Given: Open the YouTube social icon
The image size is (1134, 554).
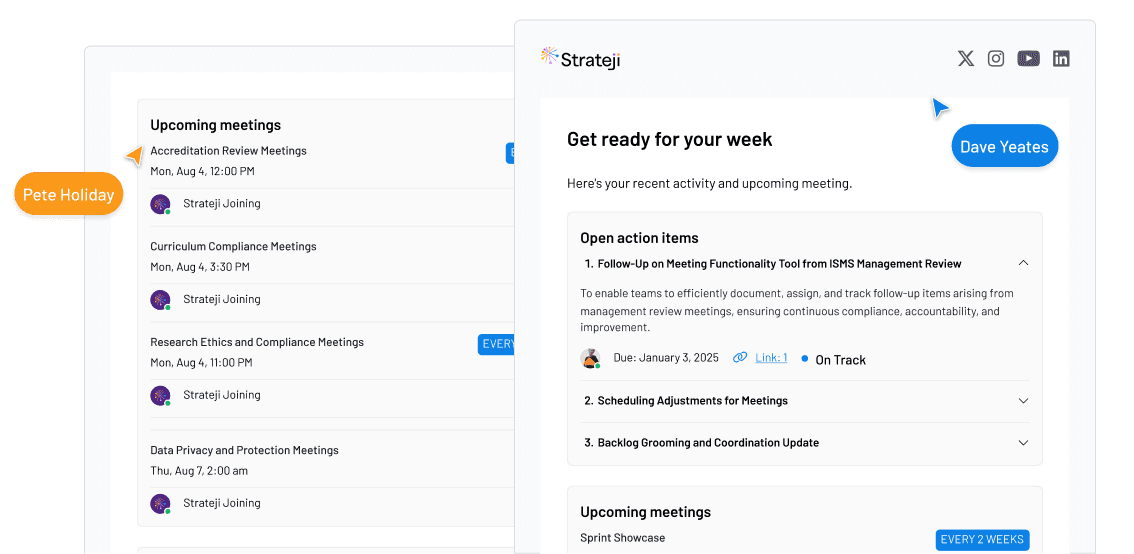Looking at the screenshot, I should coord(1028,59).
